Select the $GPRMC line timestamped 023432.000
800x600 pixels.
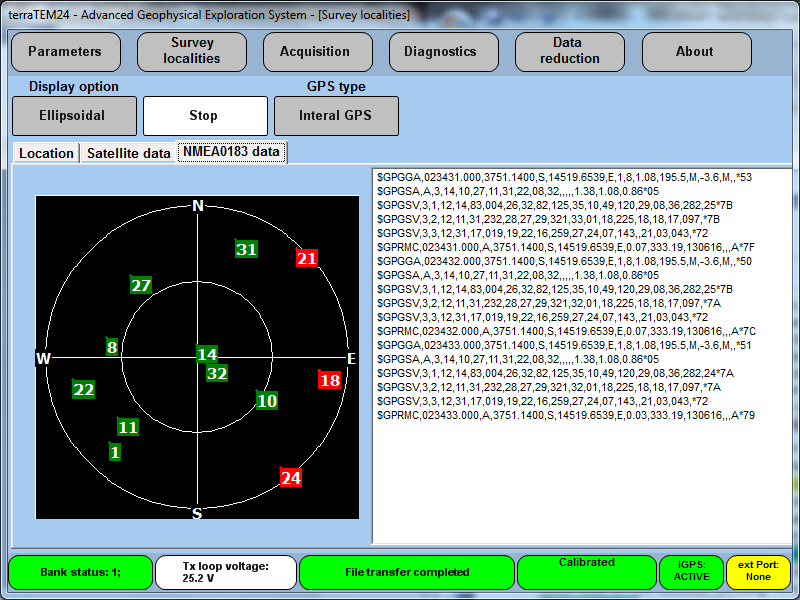566,331
